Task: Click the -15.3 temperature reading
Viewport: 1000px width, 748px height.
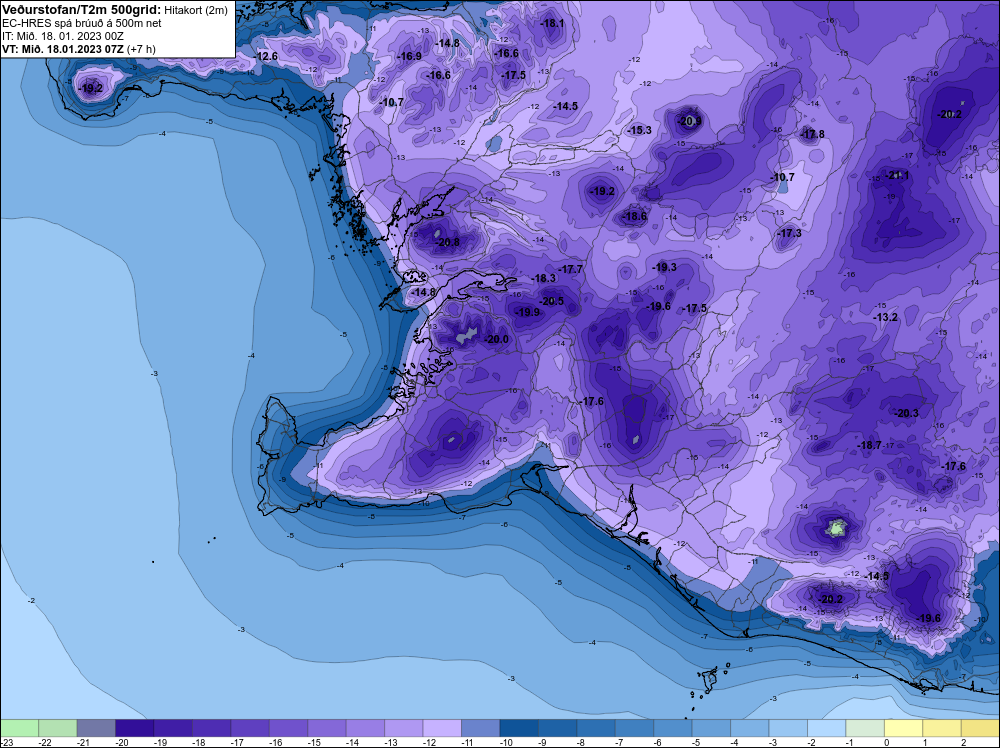Action: (x=640, y=130)
